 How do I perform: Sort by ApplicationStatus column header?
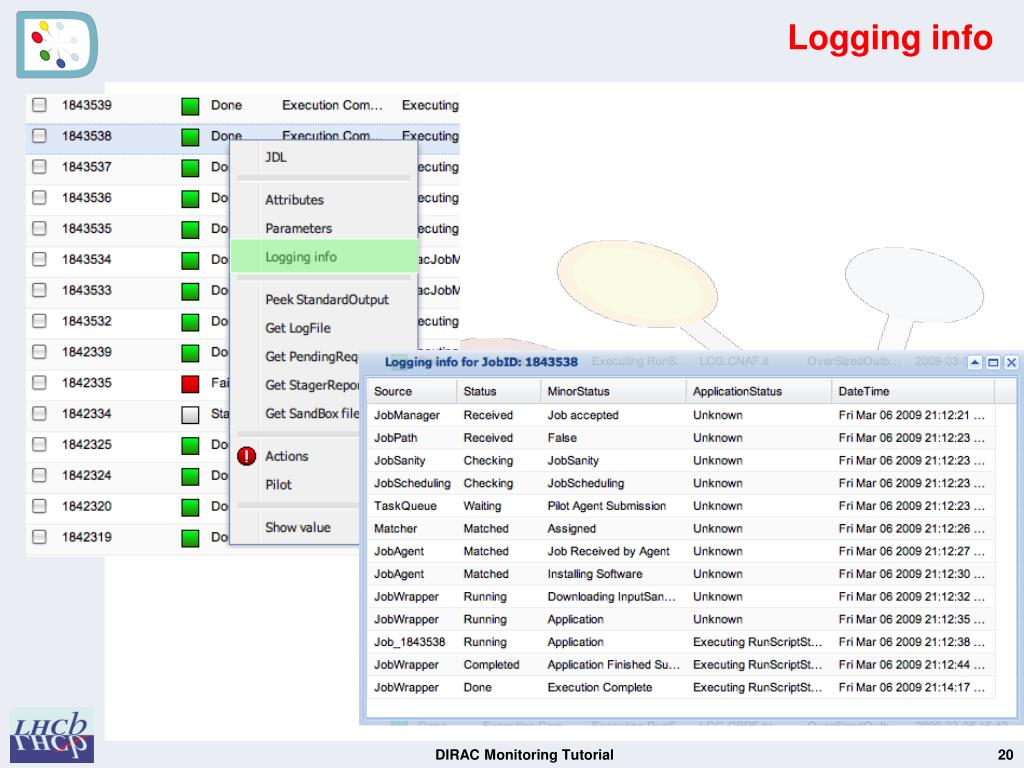[x=759, y=391]
